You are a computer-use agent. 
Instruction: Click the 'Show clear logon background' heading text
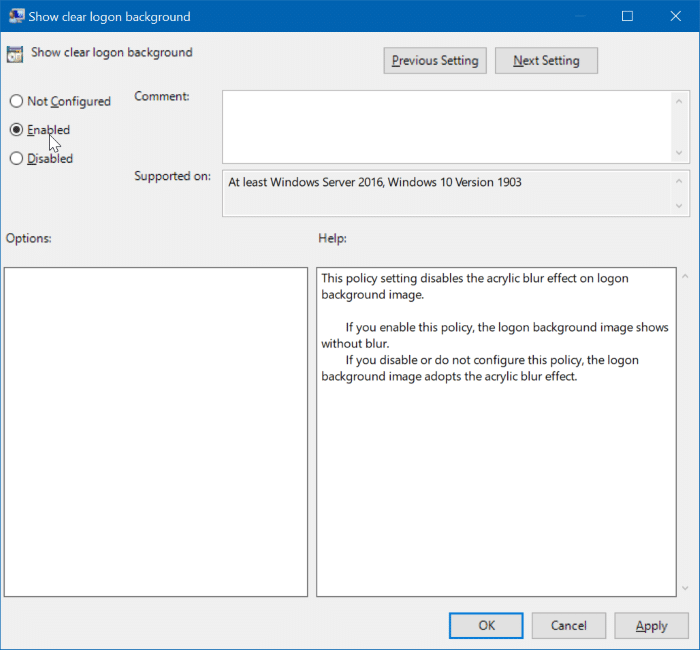point(112,53)
